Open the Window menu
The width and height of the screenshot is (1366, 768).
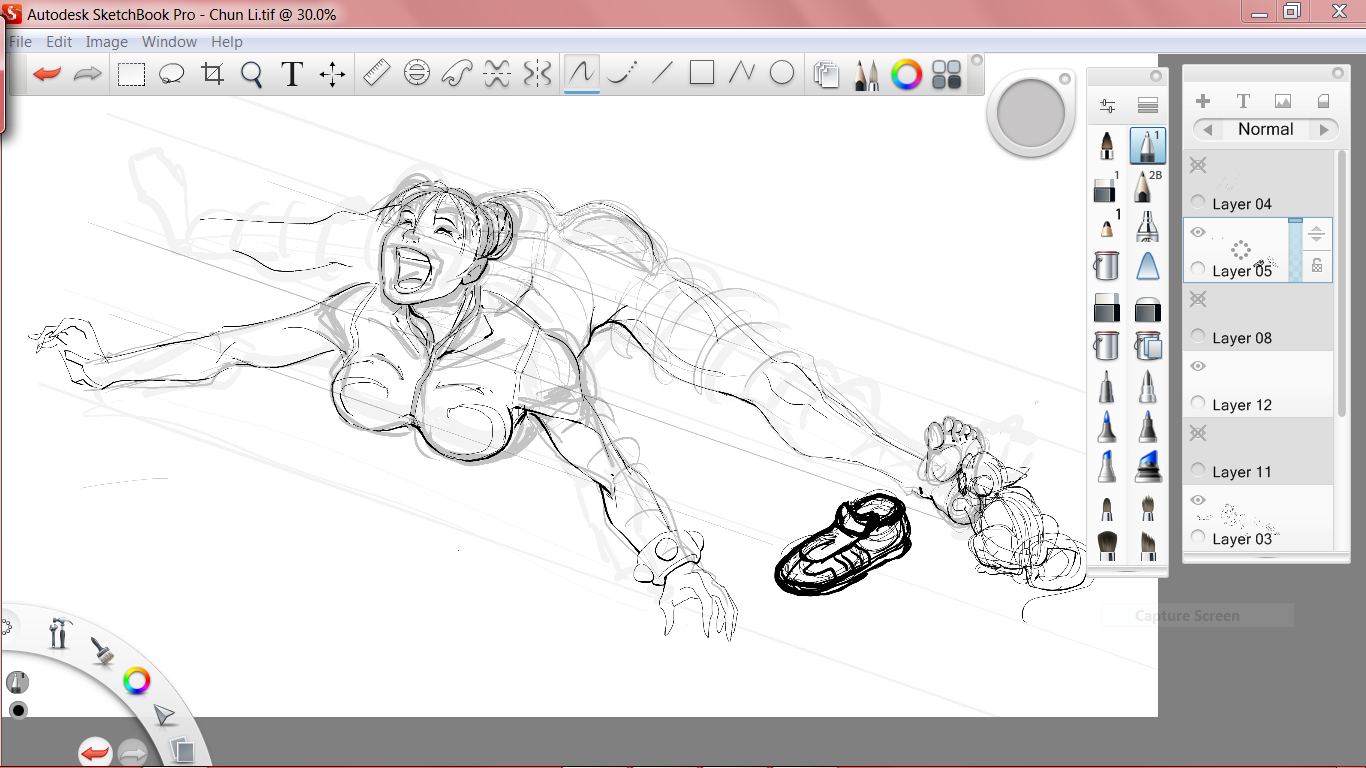click(169, 42)
